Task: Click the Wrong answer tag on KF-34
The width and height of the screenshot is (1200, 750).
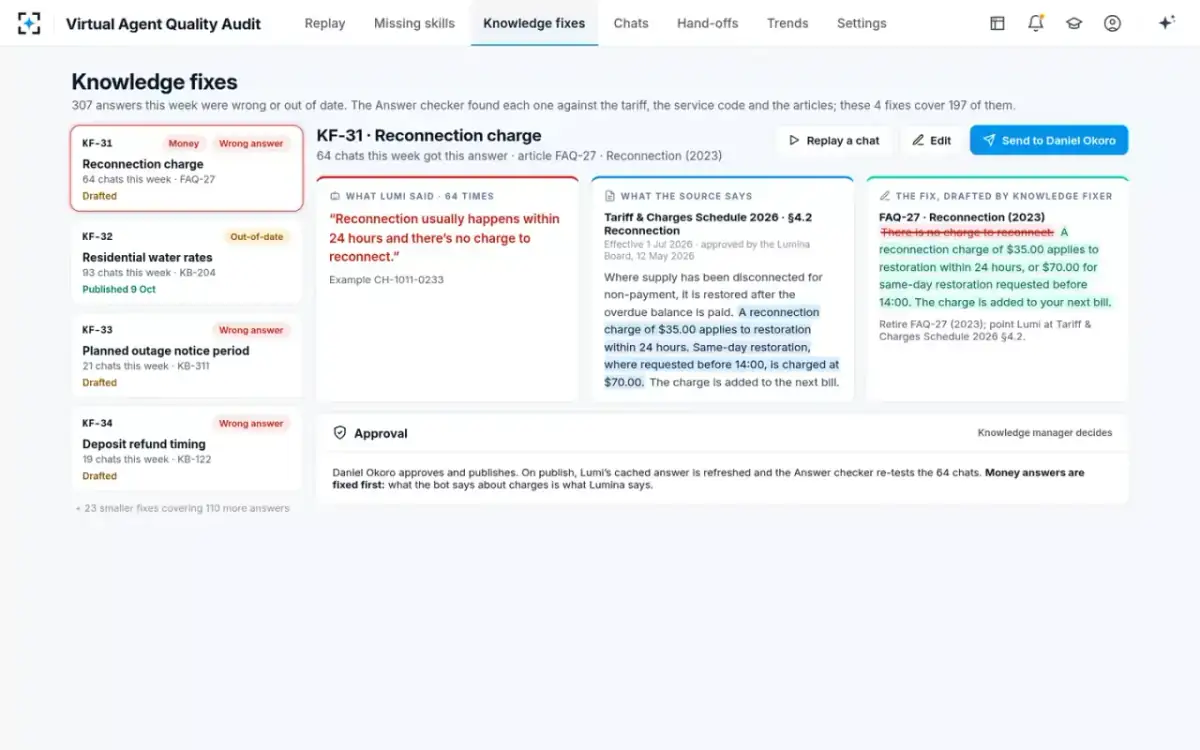Action: click(251, 423)
